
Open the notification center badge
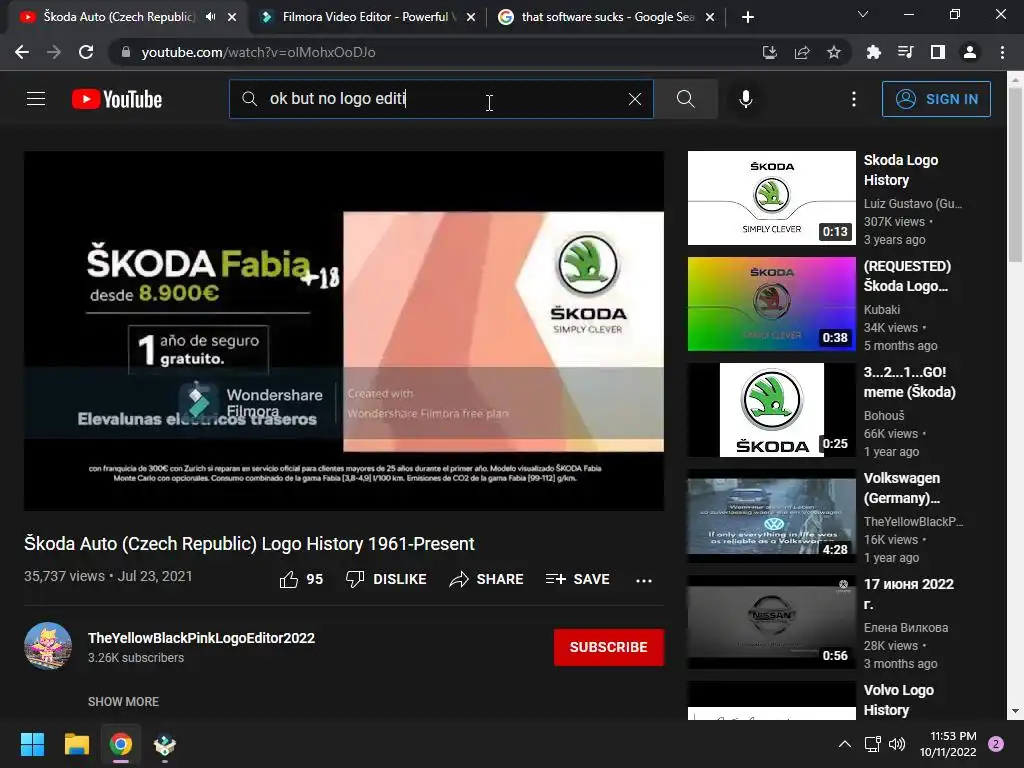(996, 744)
